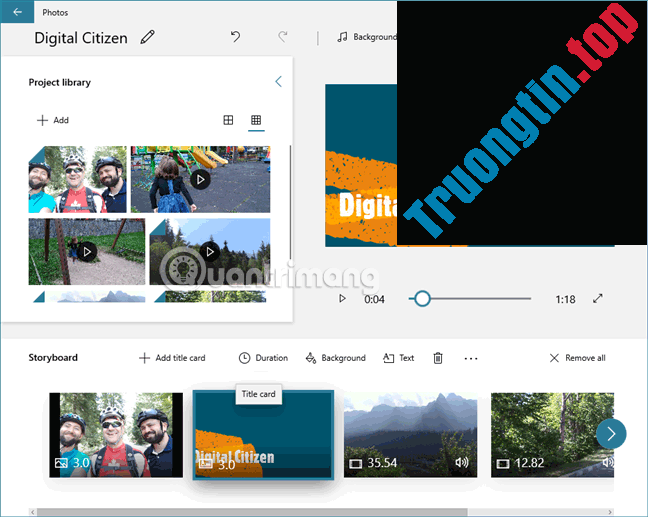
Task: Delete the selected storyboard card
Action: [x=438, y=358]
